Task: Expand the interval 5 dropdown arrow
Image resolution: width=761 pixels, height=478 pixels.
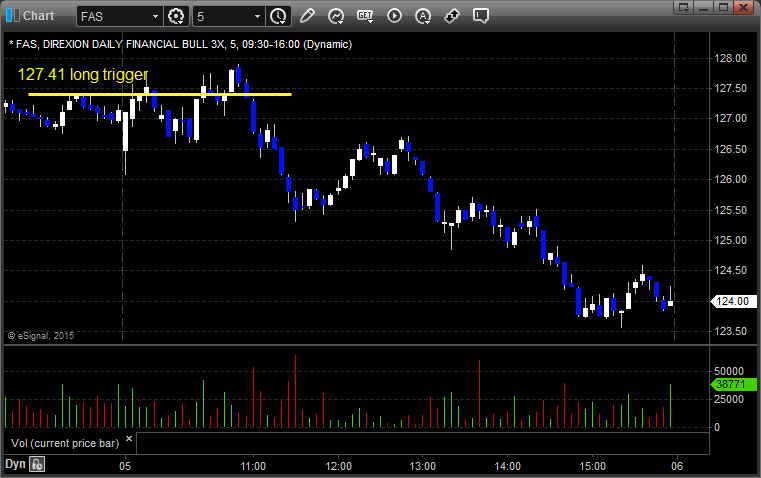Action: point(257,16)
